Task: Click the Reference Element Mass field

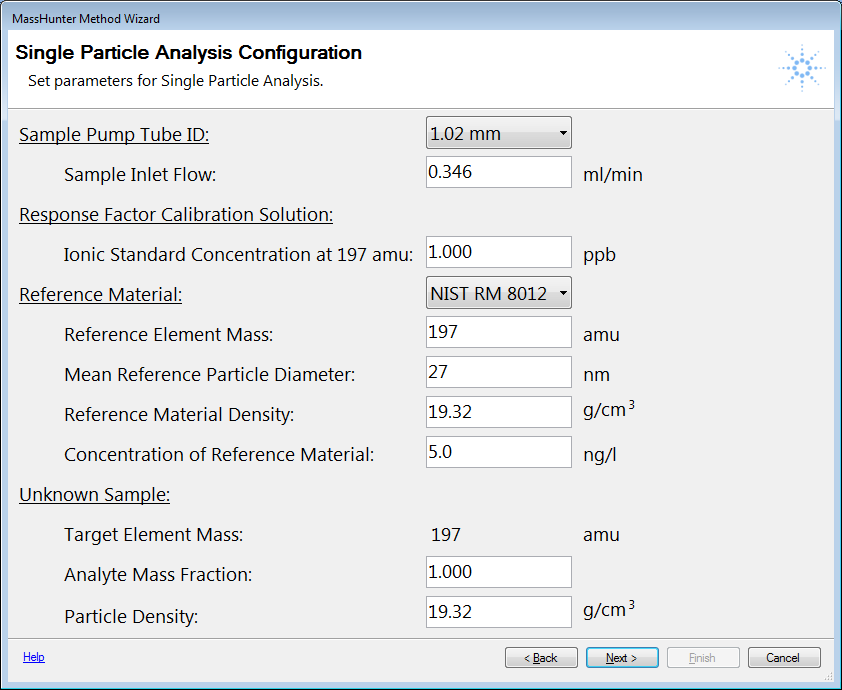Action: point(498,332)
